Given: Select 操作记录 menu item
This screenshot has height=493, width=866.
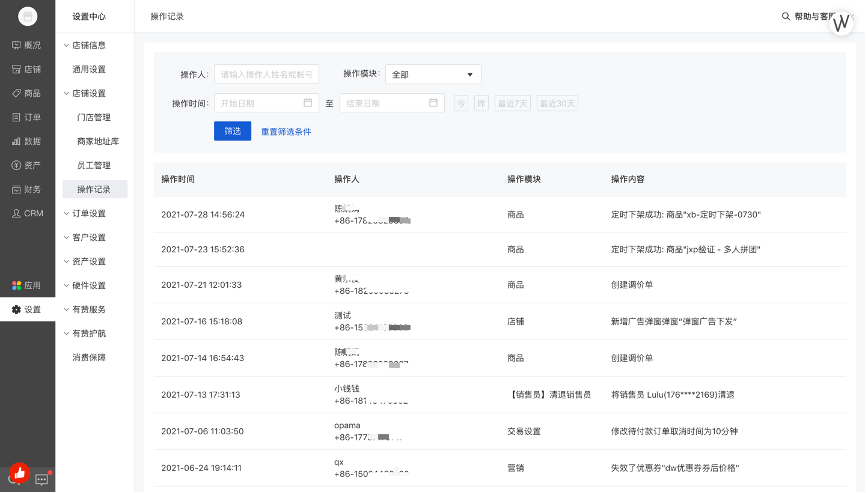Looking at the screenshot, I should 94,189.
